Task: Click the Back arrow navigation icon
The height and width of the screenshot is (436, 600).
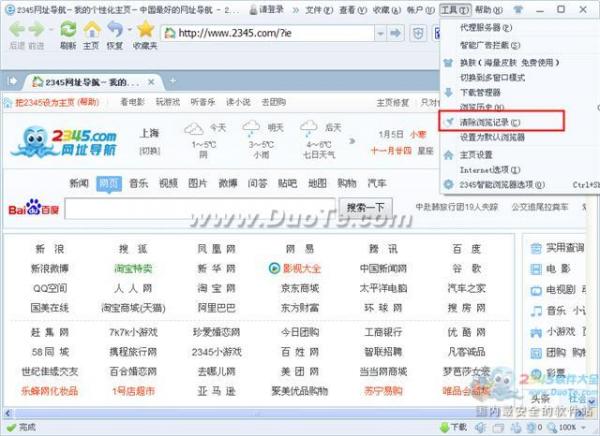Action: coord(17,30)
